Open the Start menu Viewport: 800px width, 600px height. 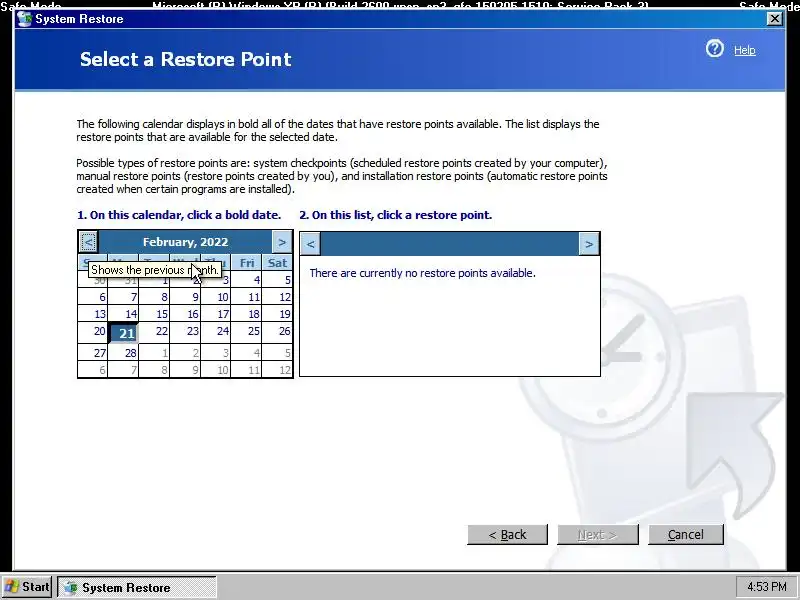coord(27,587)
